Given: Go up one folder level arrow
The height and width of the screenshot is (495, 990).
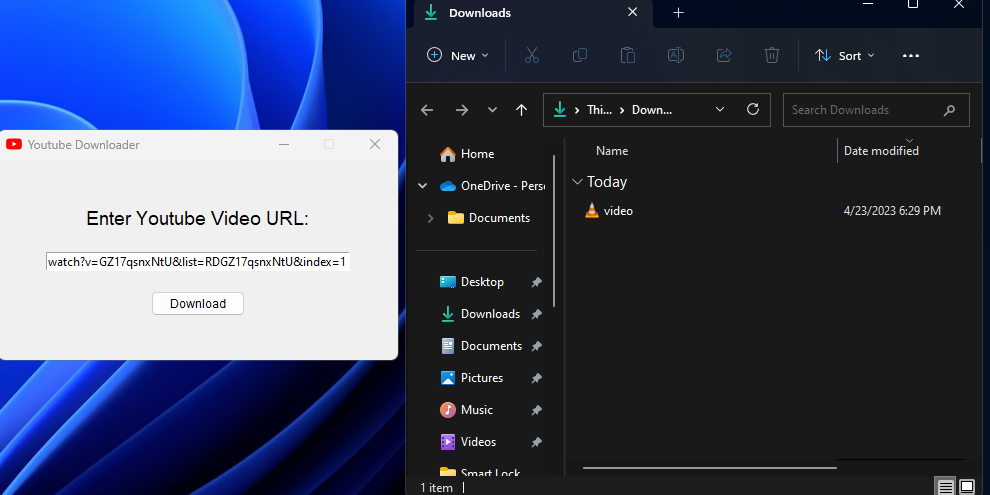Looking at the screenshot, I should pyautogui.click(x=521, y=110).
